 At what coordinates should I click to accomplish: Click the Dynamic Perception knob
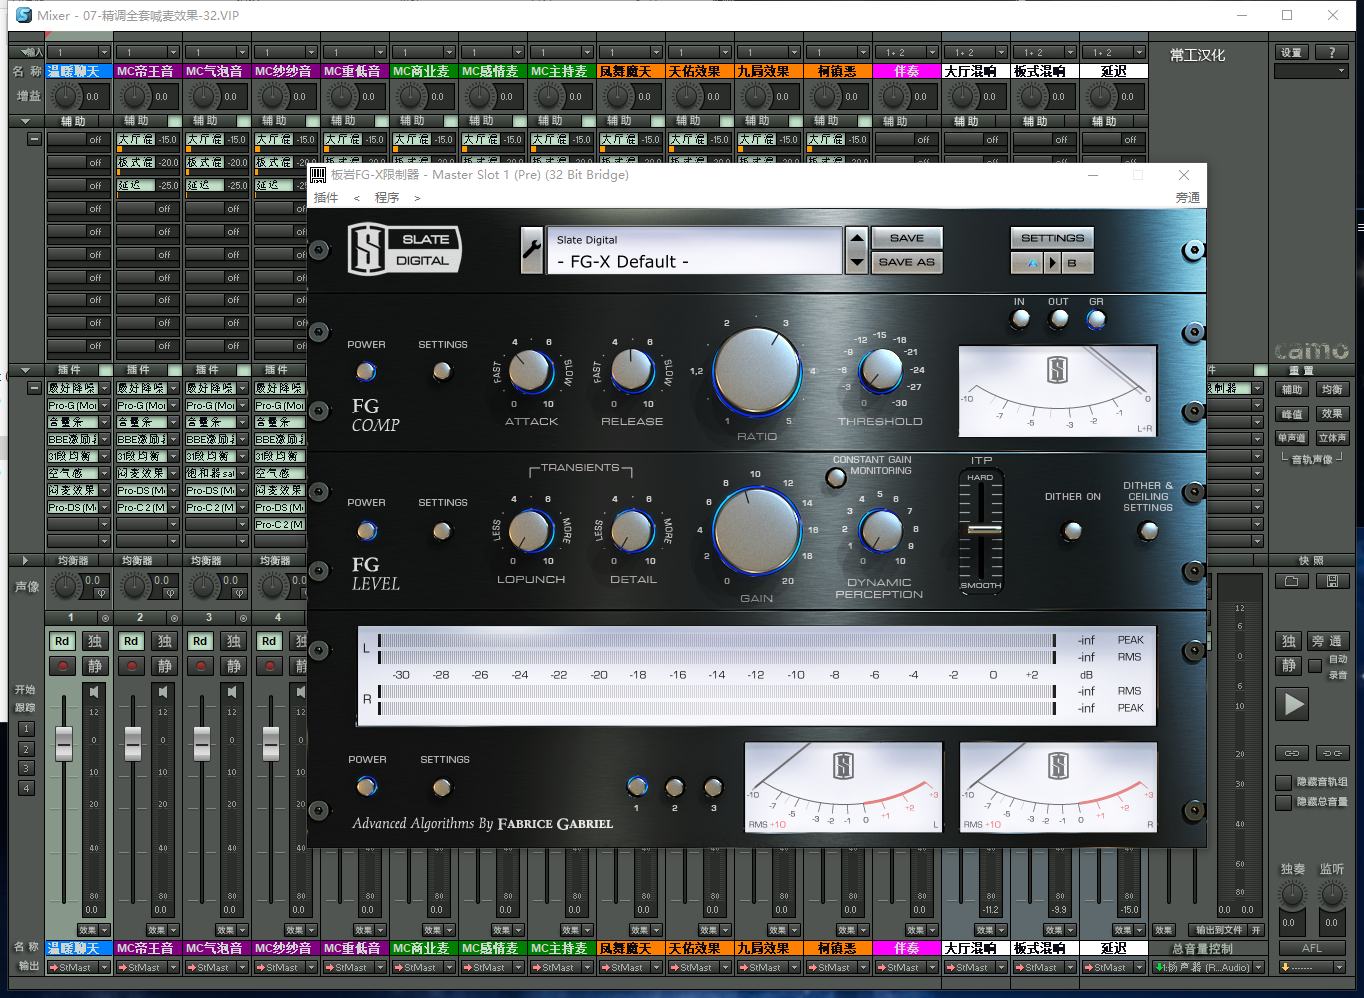(x=881, y=531)
